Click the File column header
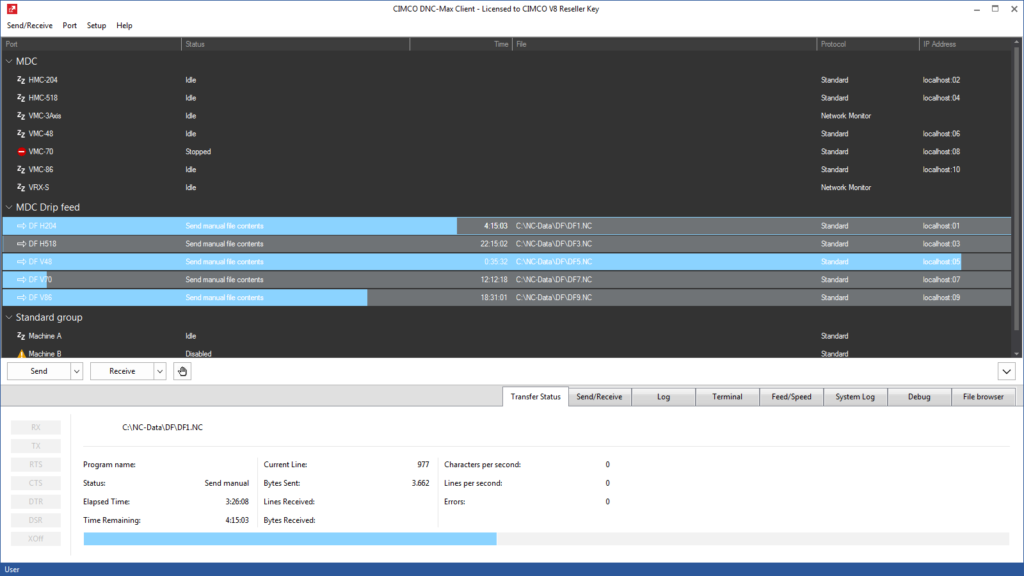Screen dimensions: 1024x576 pos(664,44)
